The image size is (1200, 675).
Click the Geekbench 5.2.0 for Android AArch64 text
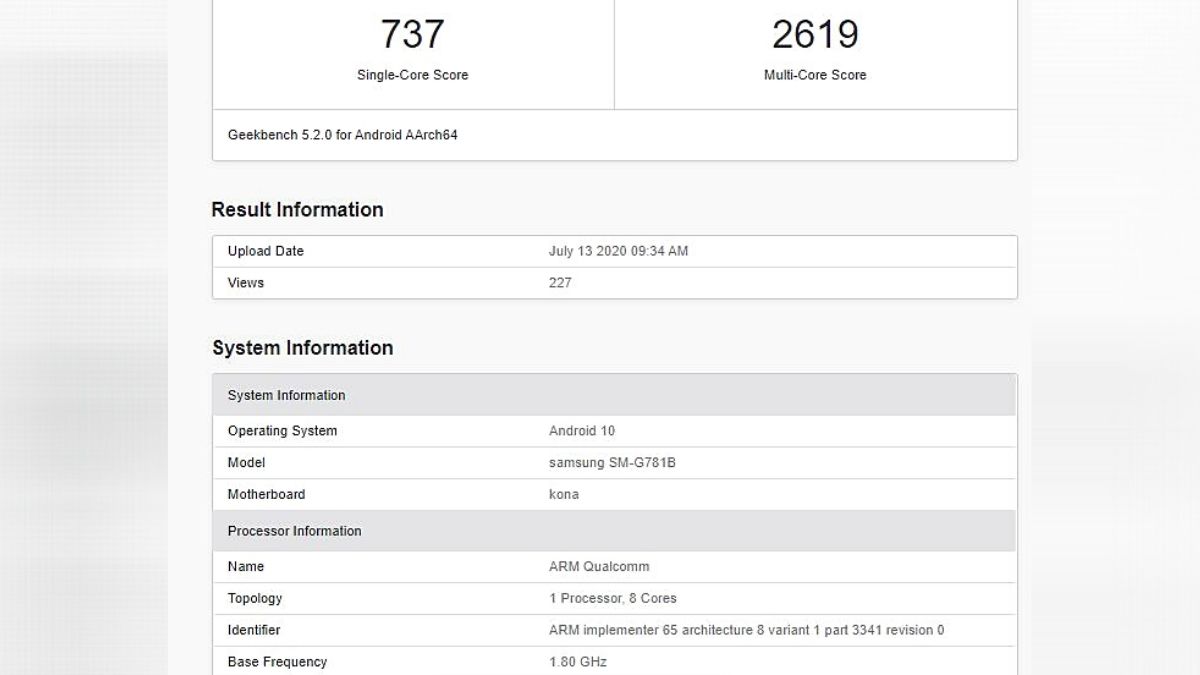coord(342,135)
